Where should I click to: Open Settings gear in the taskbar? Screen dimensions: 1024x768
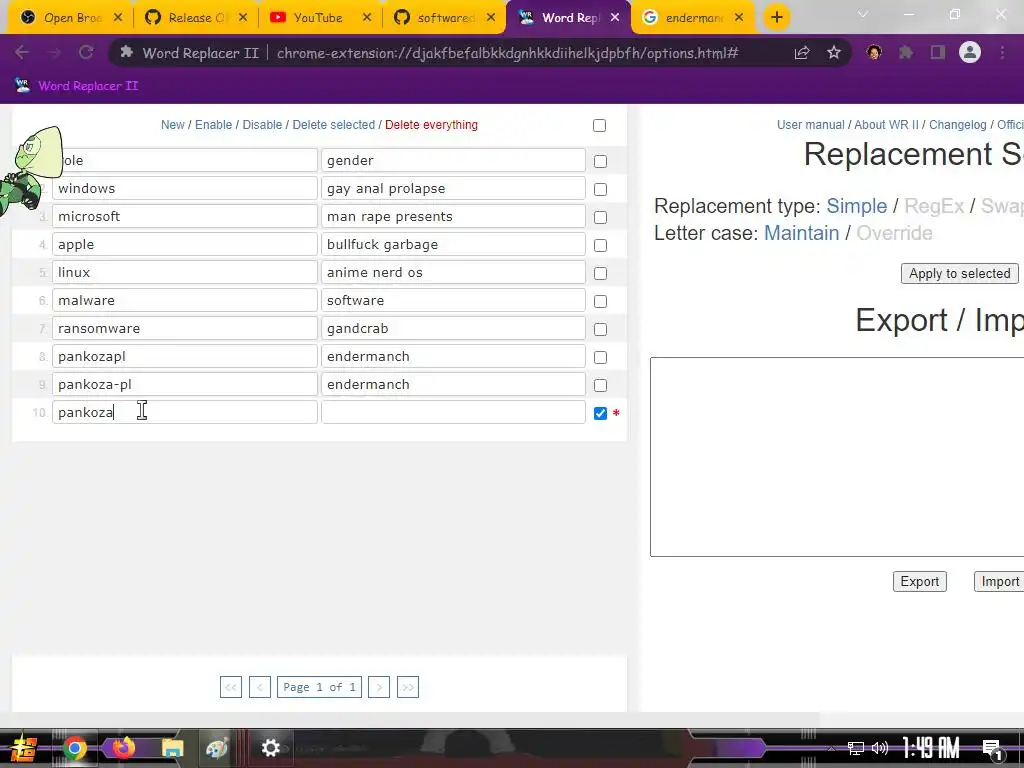pos(270,748)
